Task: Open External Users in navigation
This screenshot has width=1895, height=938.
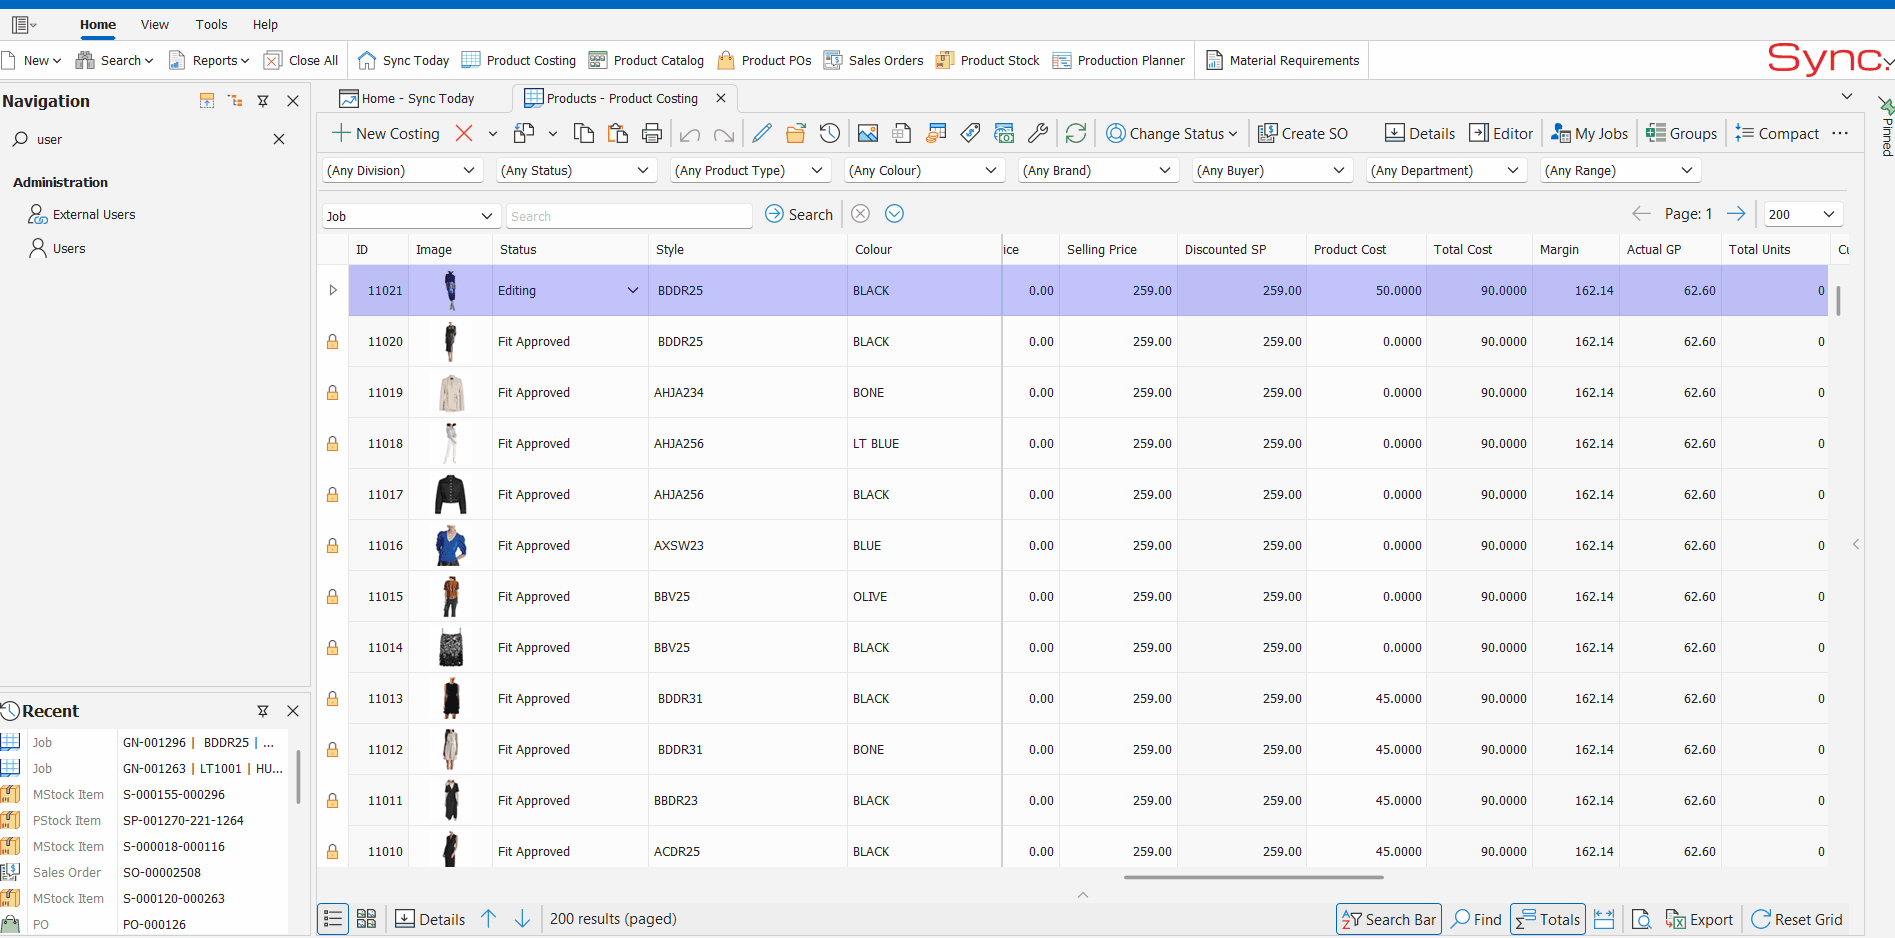Action: coord(82,214)
